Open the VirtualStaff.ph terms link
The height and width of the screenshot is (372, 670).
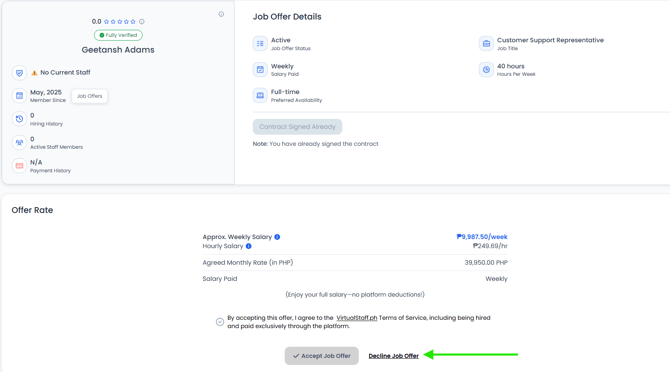(x=357, y=318)
